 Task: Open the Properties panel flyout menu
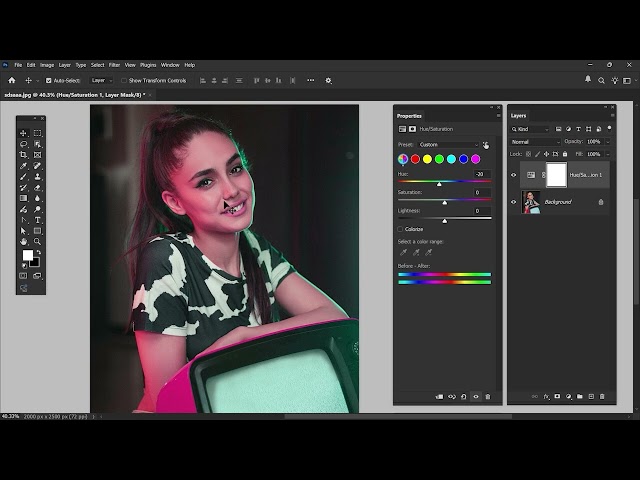pyautogui.click(x=498, y=116)
